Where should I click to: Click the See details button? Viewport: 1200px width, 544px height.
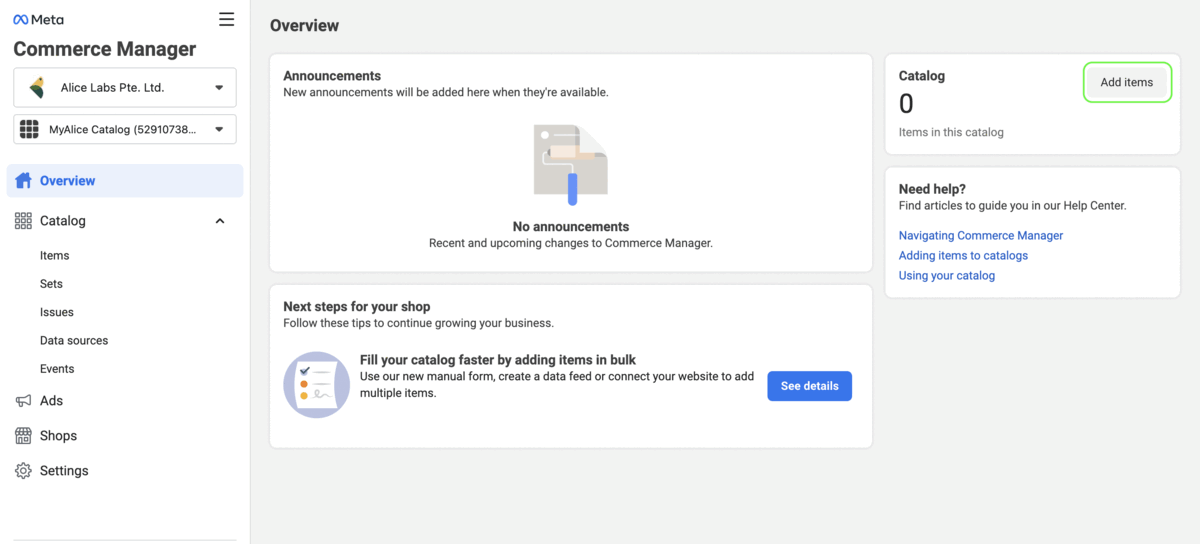(x=809, y=386)
